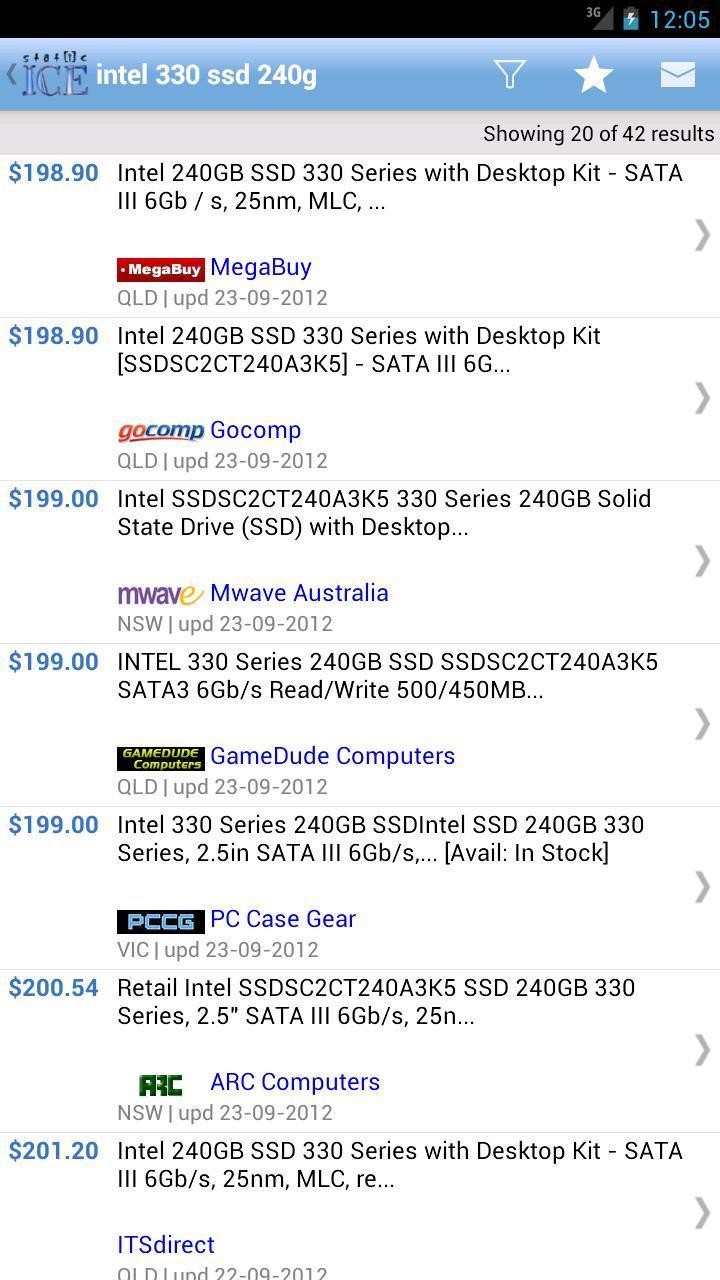
Task: Tap the star favorites icon in the toolbar
Action: 592,74
